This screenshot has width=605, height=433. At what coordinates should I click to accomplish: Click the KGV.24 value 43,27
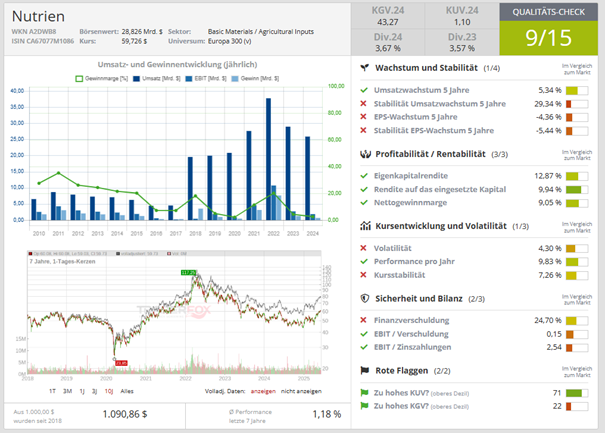(388, 22)
